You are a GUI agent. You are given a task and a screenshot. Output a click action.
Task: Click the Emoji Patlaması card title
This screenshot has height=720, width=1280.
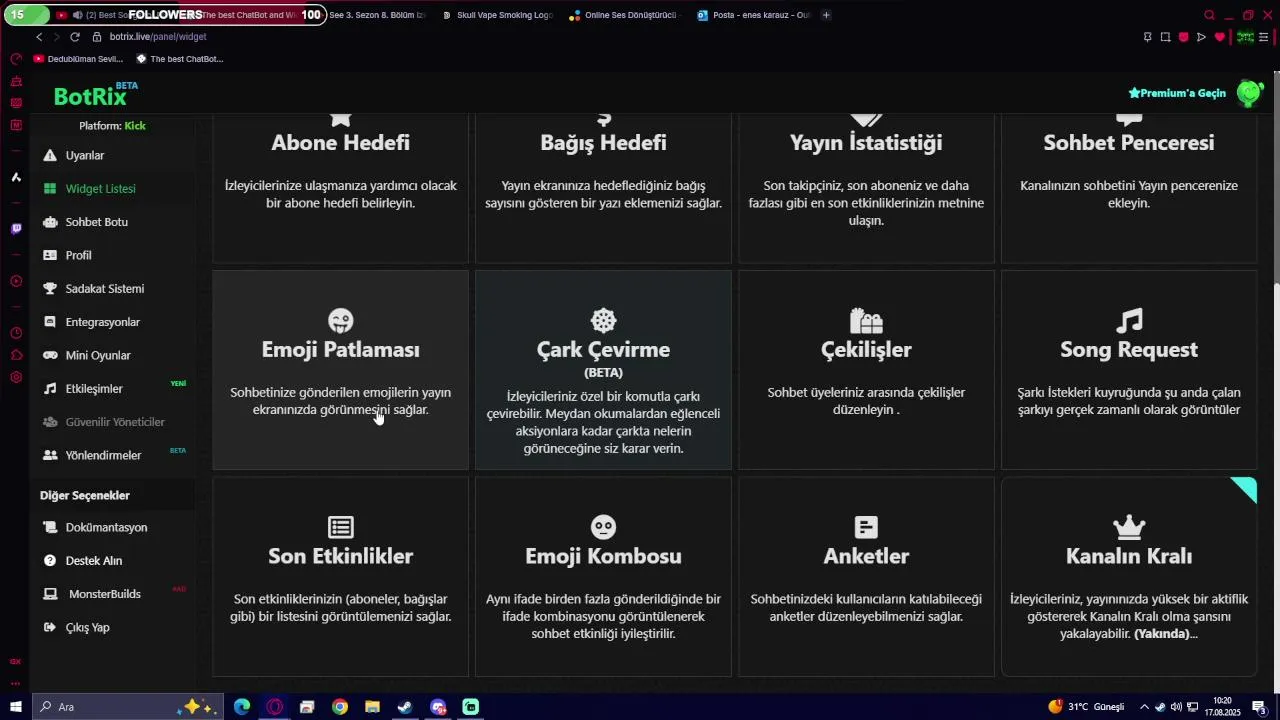[340, 350]
